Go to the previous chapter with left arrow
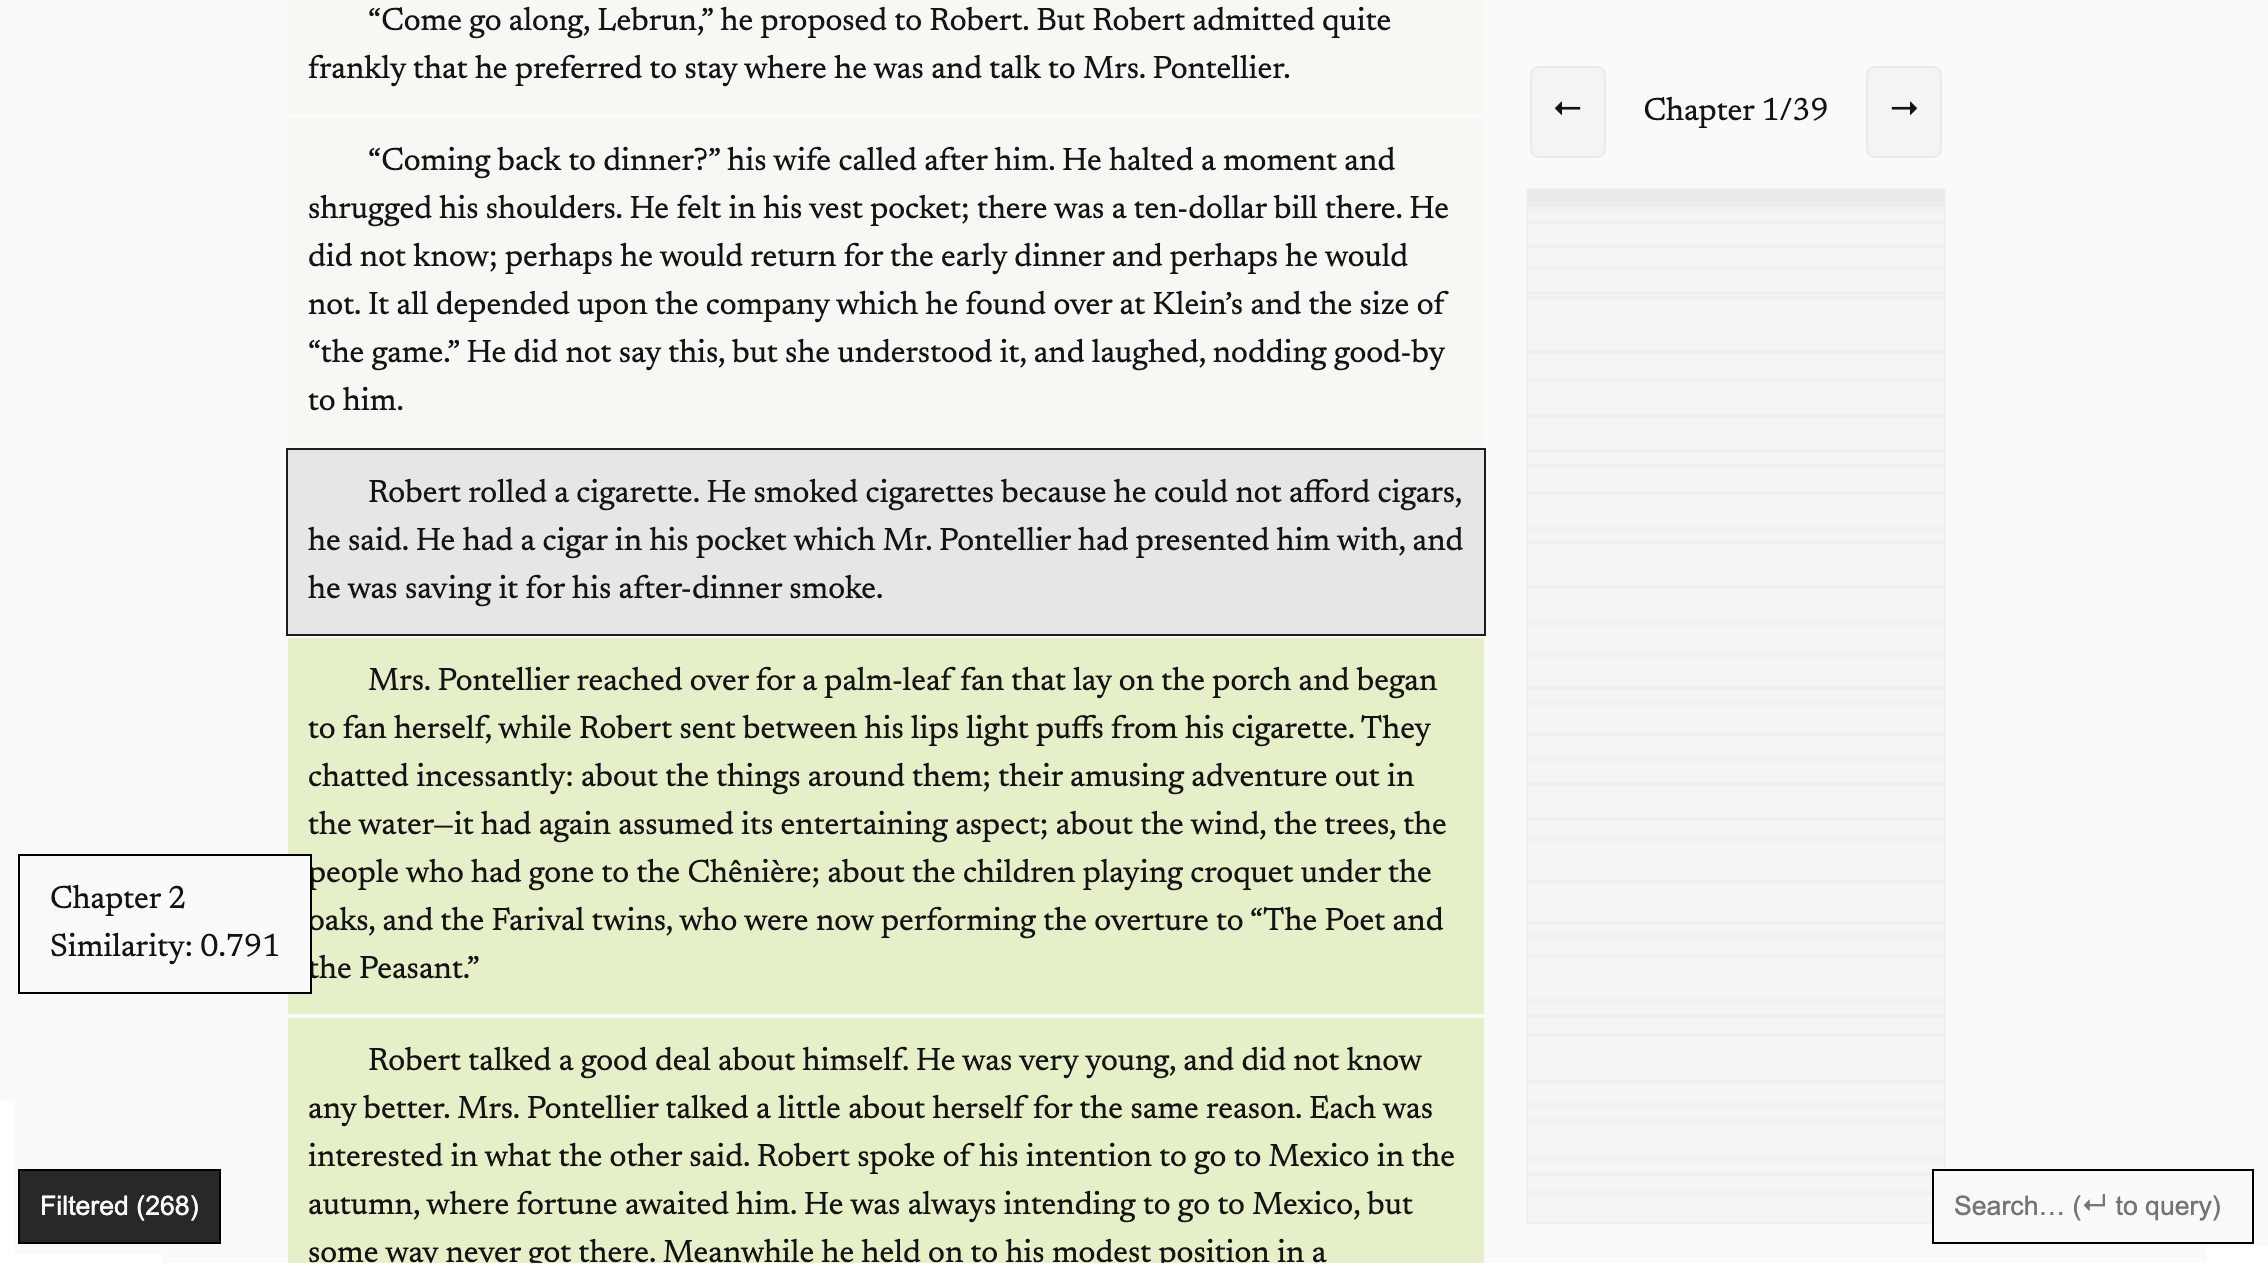2268x1266 pixels. (x=1567, y=111)
